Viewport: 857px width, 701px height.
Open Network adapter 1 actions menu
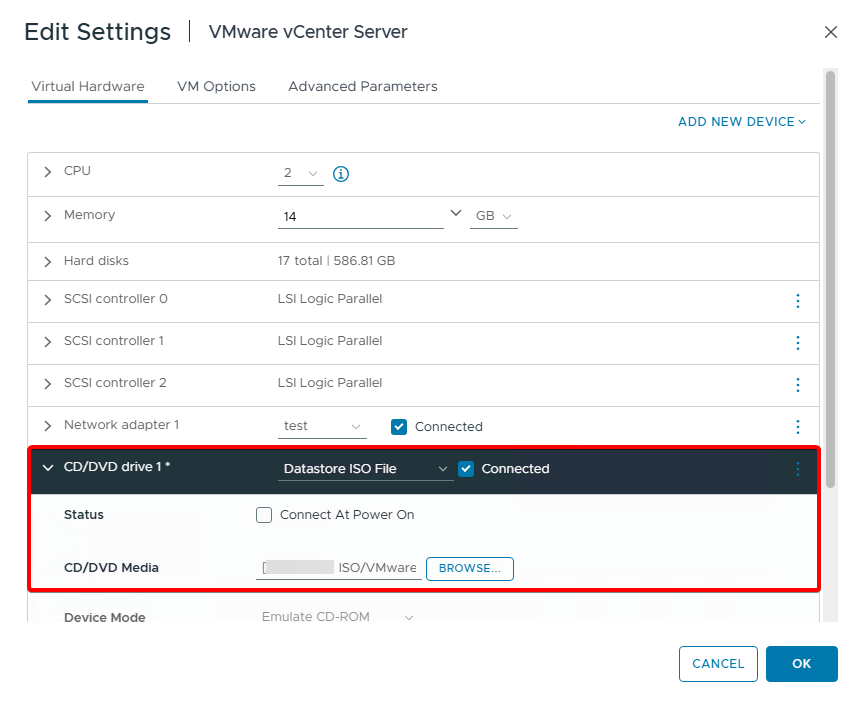pos(797,427)
